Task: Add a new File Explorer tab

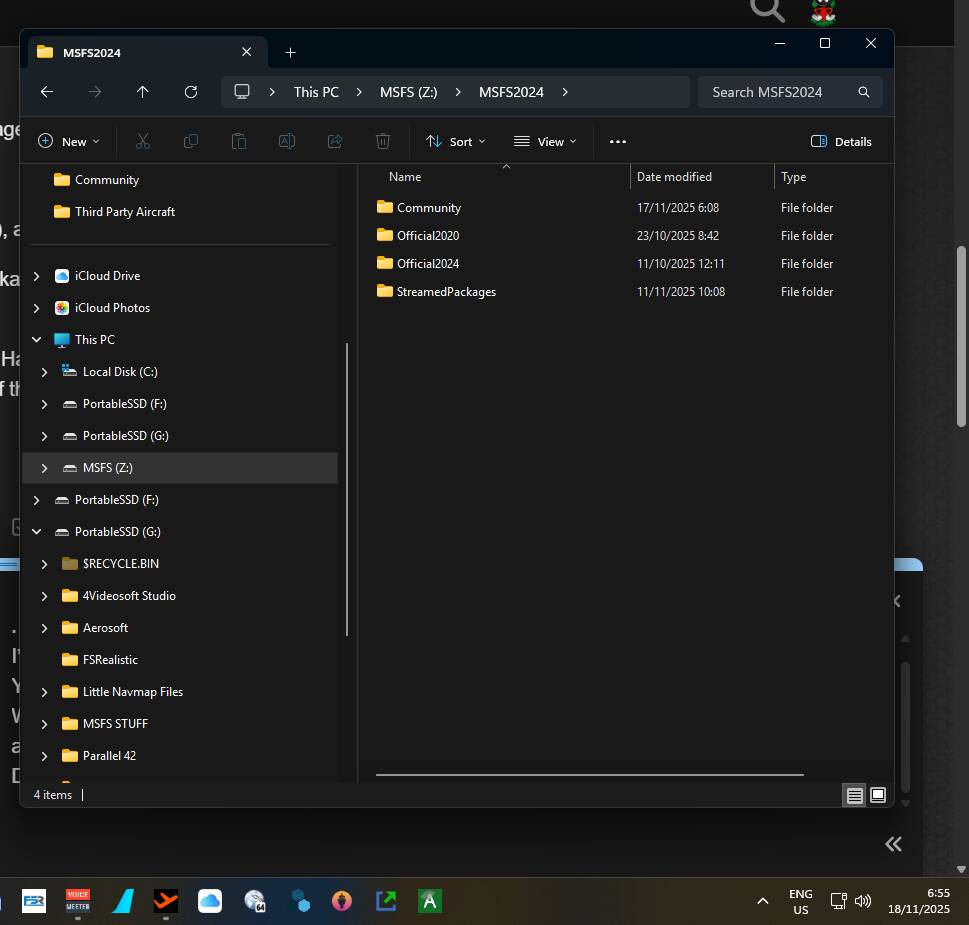Action: tap(290, 52)
